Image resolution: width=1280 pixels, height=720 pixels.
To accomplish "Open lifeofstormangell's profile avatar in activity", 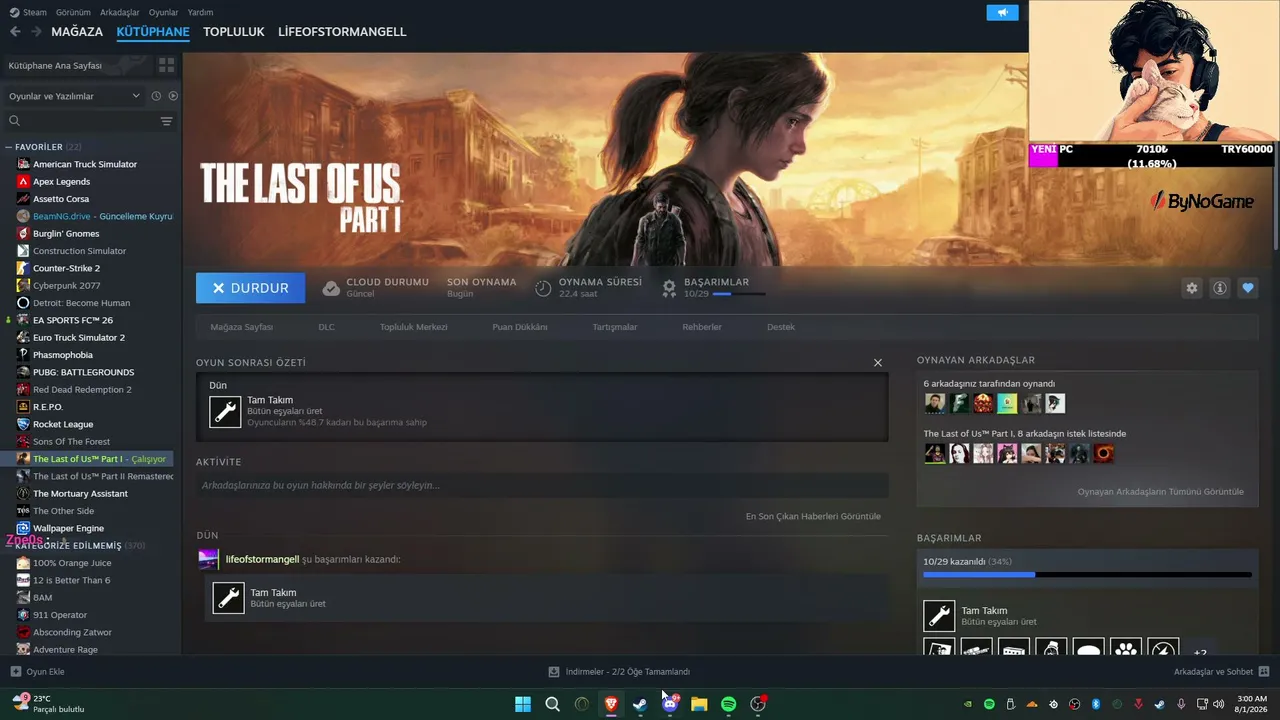I will tap(209, 559).
